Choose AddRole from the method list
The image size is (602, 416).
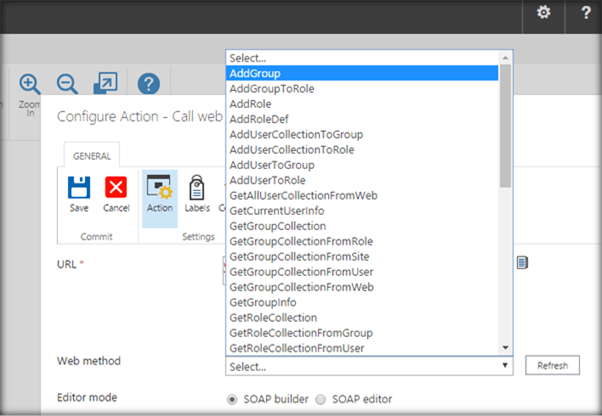point(362,104)
